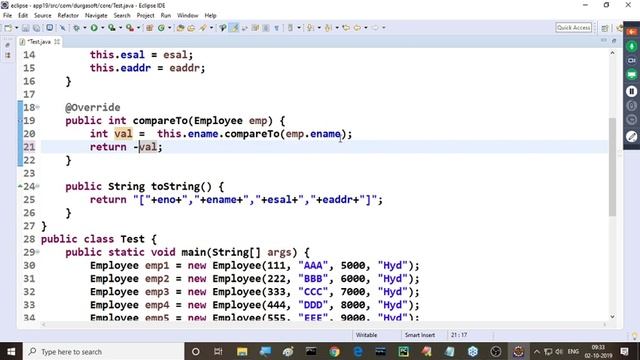640x360 pixels.
Task: Open Microsoft Edge from the taskbar
Action: (x=358, y=351)
